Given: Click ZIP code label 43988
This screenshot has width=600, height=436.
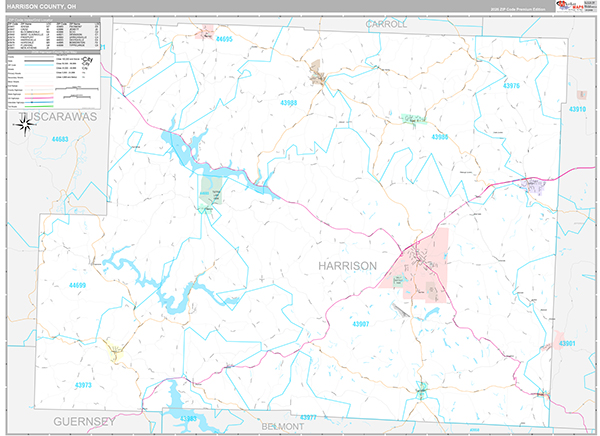Looking at the screenshot, I should click(x=289, y=103).
